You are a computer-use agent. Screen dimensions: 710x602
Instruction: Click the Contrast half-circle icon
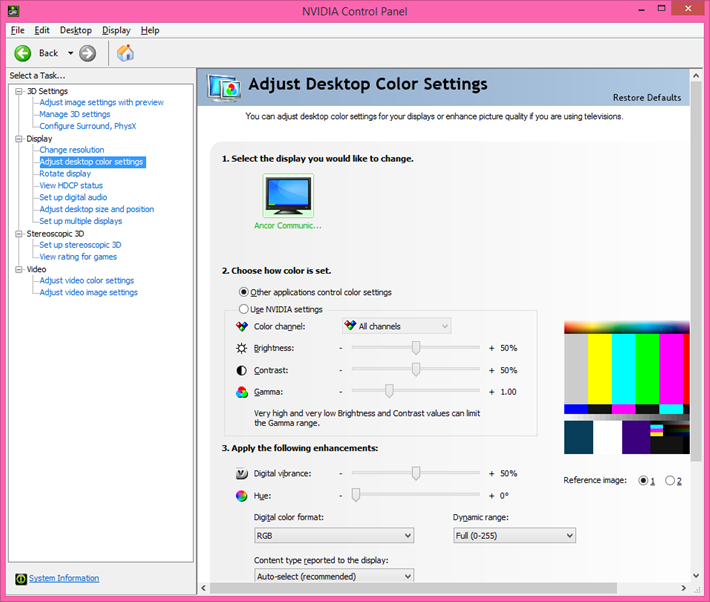coord(241,371)
